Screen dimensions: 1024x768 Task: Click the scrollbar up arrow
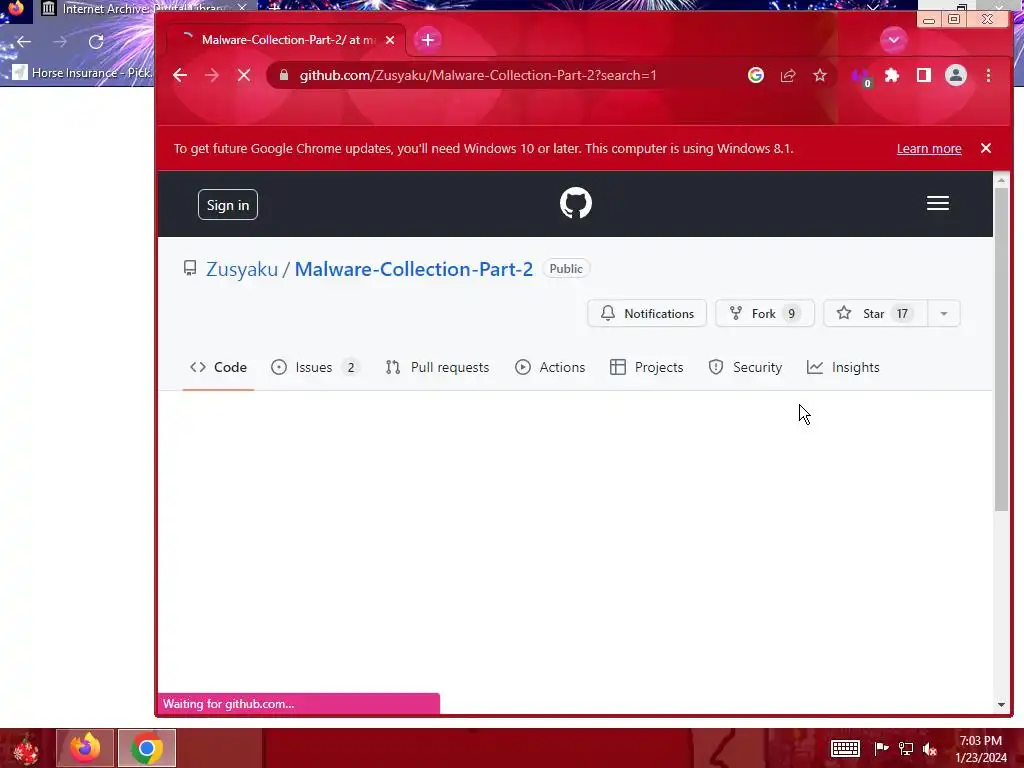[x=1001, y=179]
